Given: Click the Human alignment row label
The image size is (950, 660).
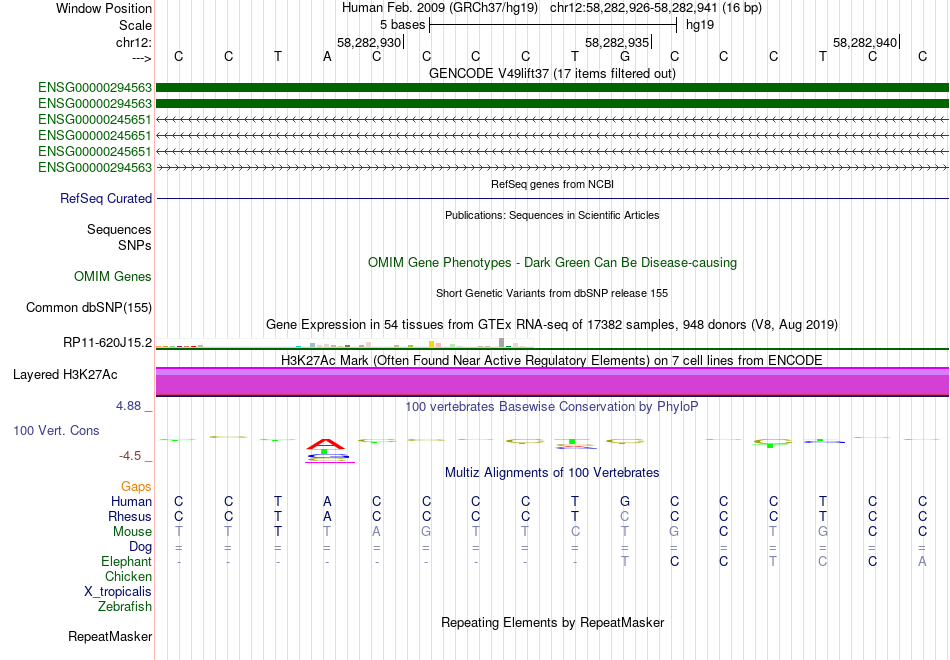Looking at the screenshot, I should (131, 501).
